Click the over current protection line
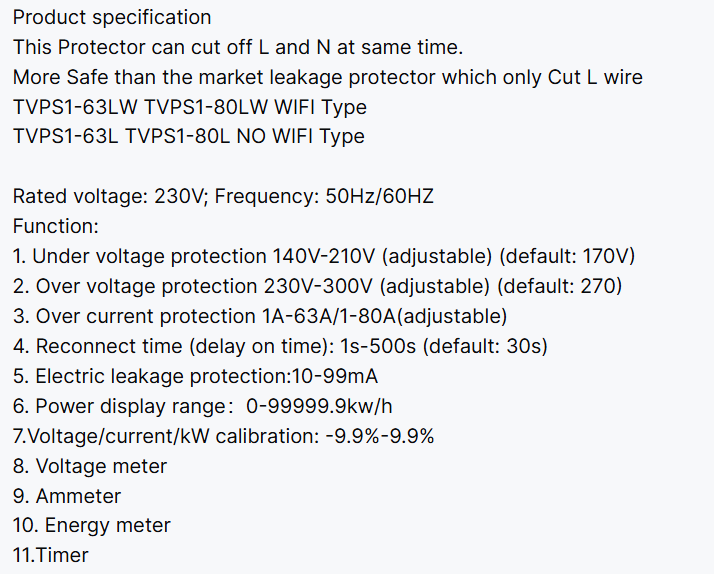The image size is (714, 574). (260, 316)
